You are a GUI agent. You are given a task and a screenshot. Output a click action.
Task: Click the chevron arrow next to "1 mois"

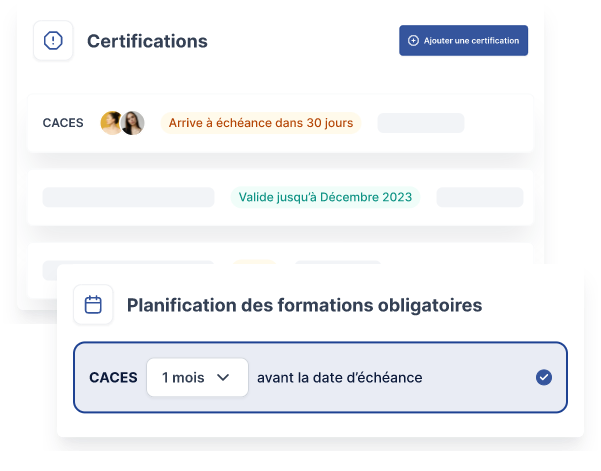pyautogui.click(x=223, y=377)
